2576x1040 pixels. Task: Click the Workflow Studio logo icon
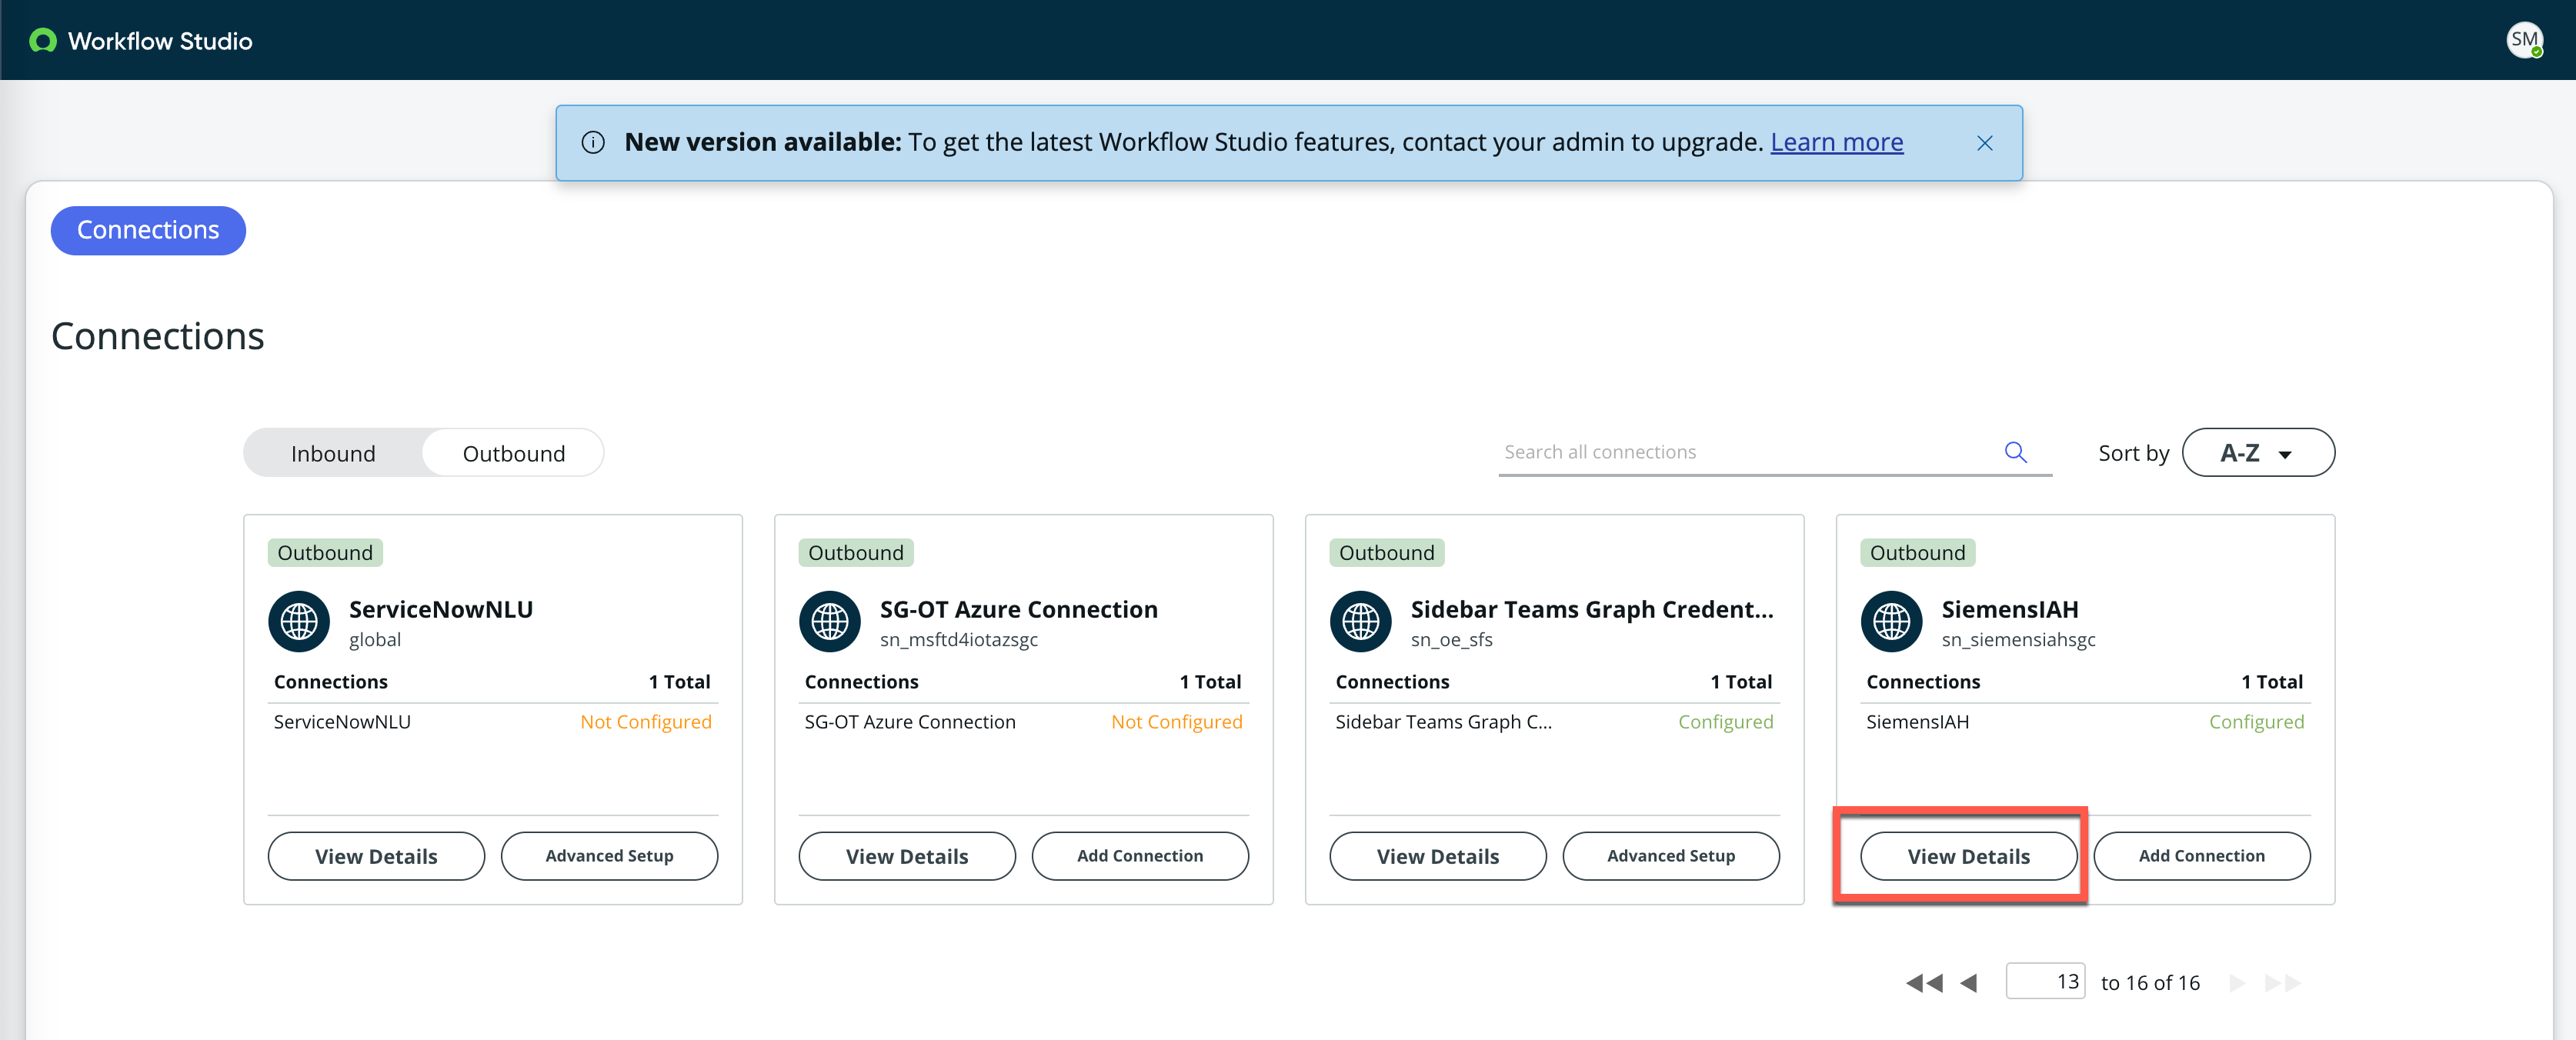pos(43,41)
